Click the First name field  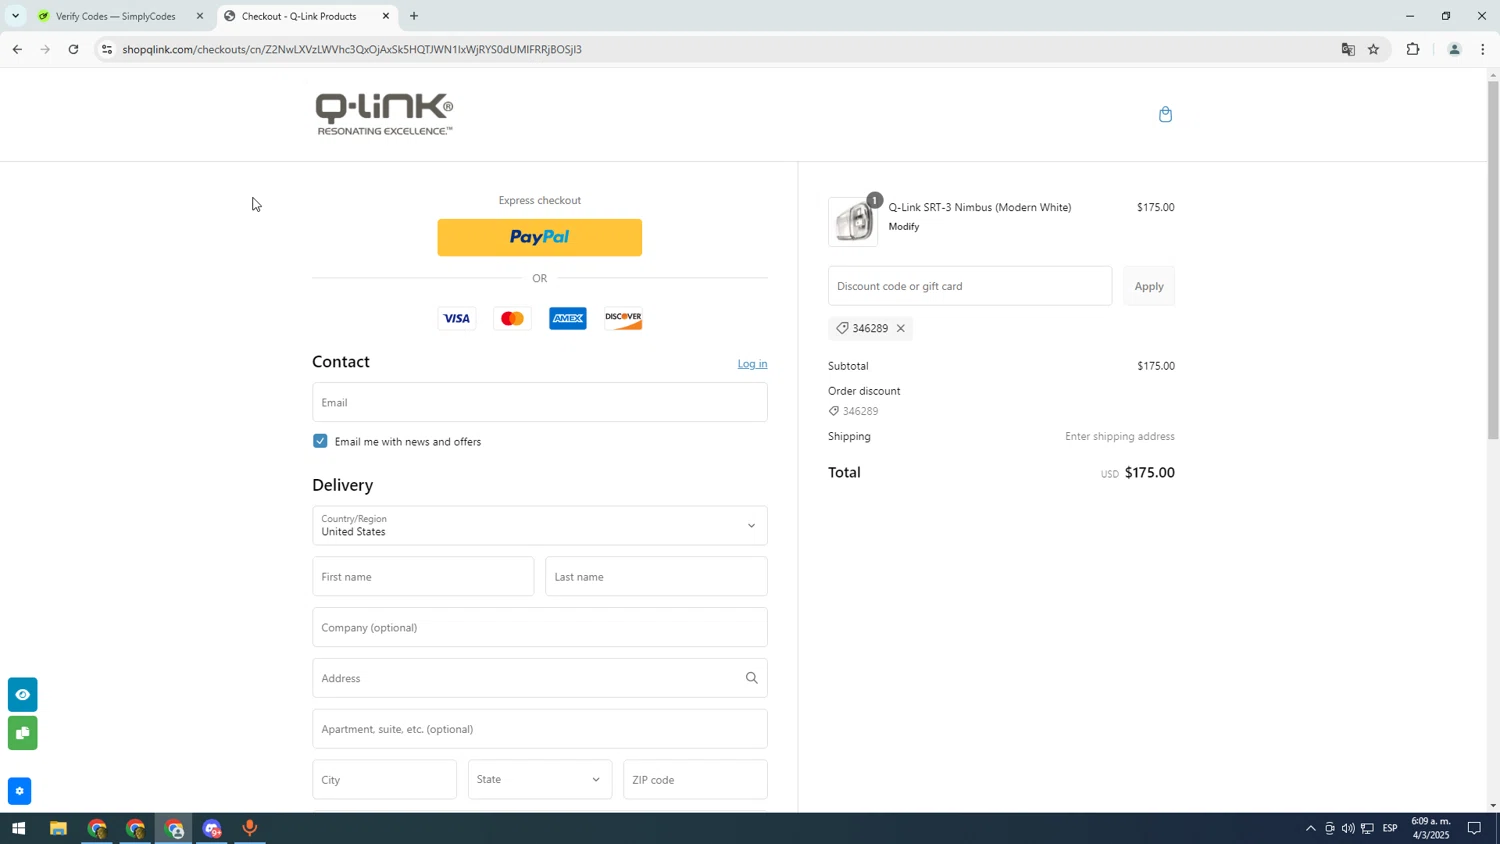click(423, 577)
